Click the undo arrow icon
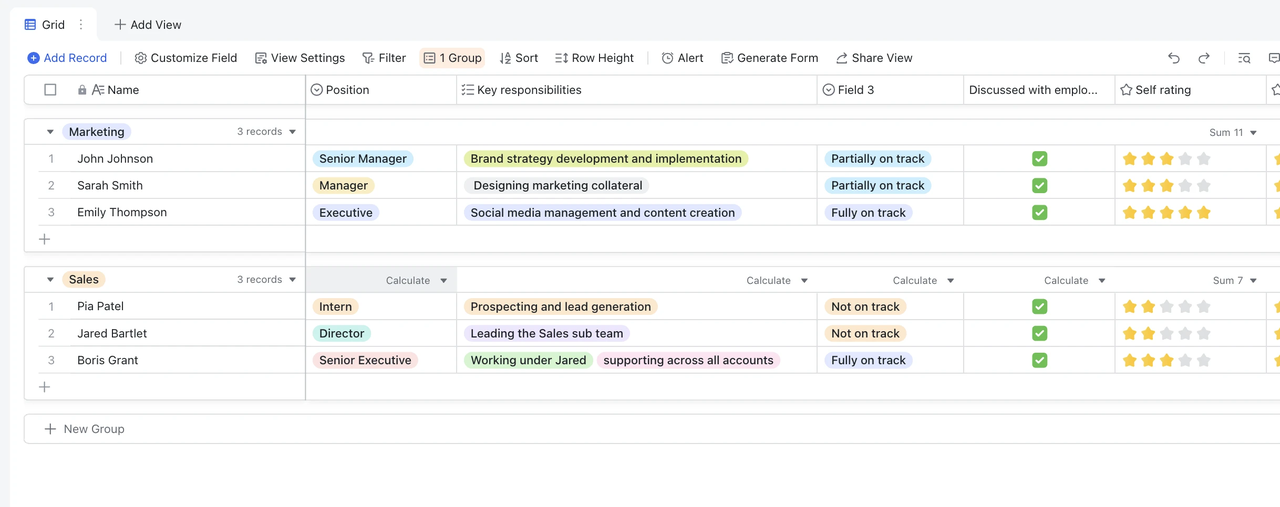The image size is (1280, 507). (x=1174, y=58)
